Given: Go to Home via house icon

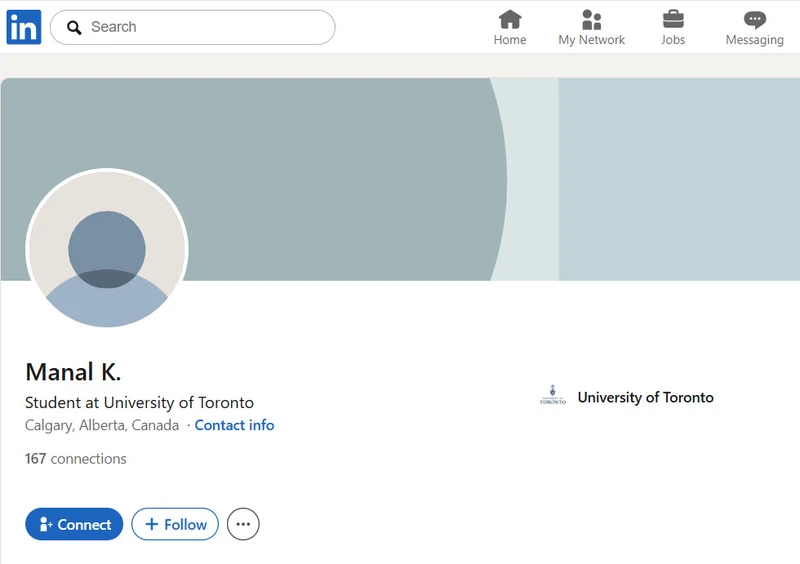Looking at the screenshot, I should coord(510,19).
